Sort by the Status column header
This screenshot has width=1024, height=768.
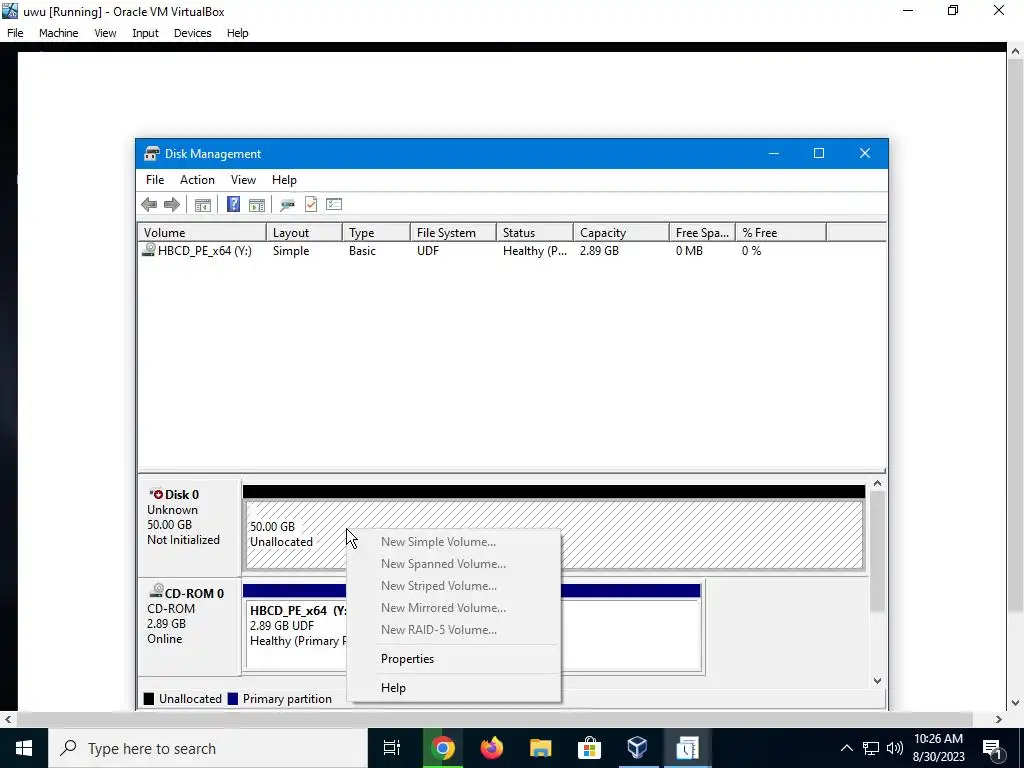pyautogui.click(x=536, y=232)
